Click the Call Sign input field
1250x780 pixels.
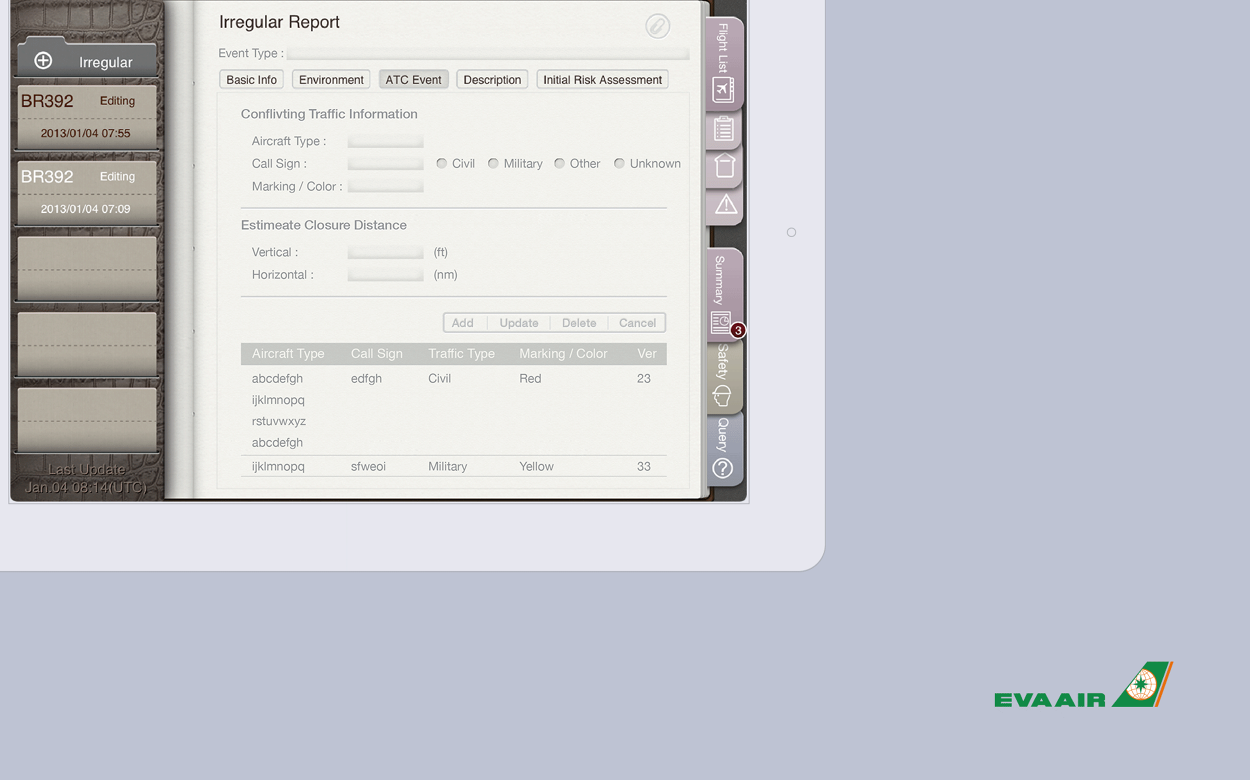(386, 163)
